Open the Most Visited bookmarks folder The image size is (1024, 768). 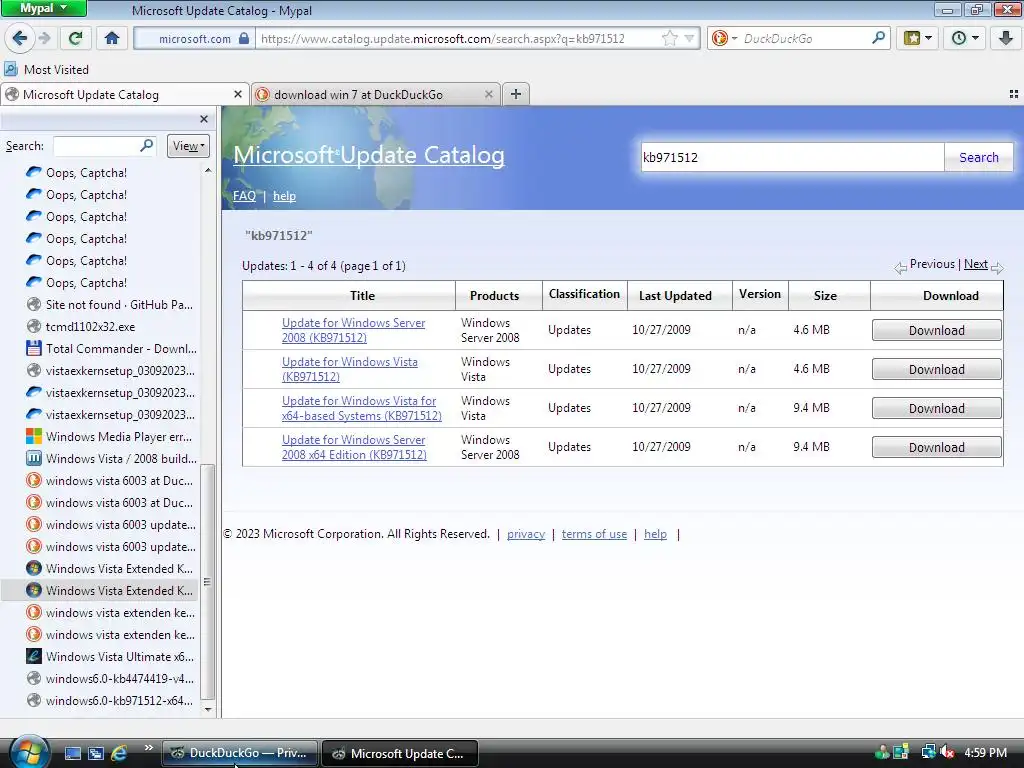46,69
